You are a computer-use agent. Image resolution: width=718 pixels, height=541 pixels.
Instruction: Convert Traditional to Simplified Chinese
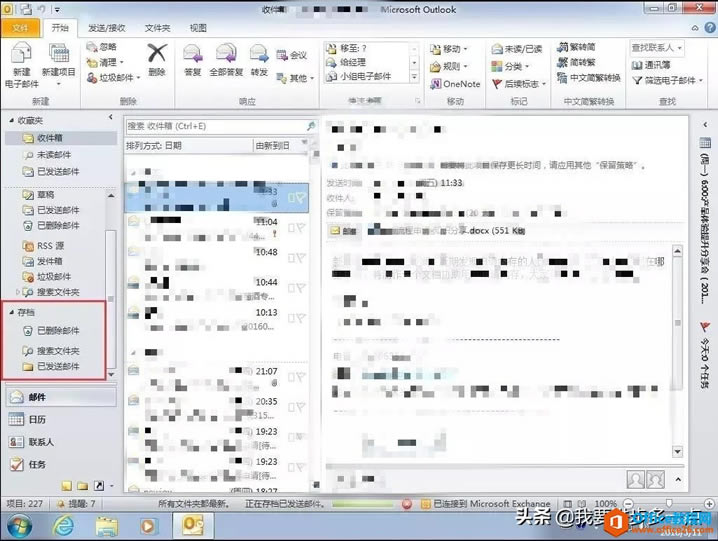pos(576,46)
